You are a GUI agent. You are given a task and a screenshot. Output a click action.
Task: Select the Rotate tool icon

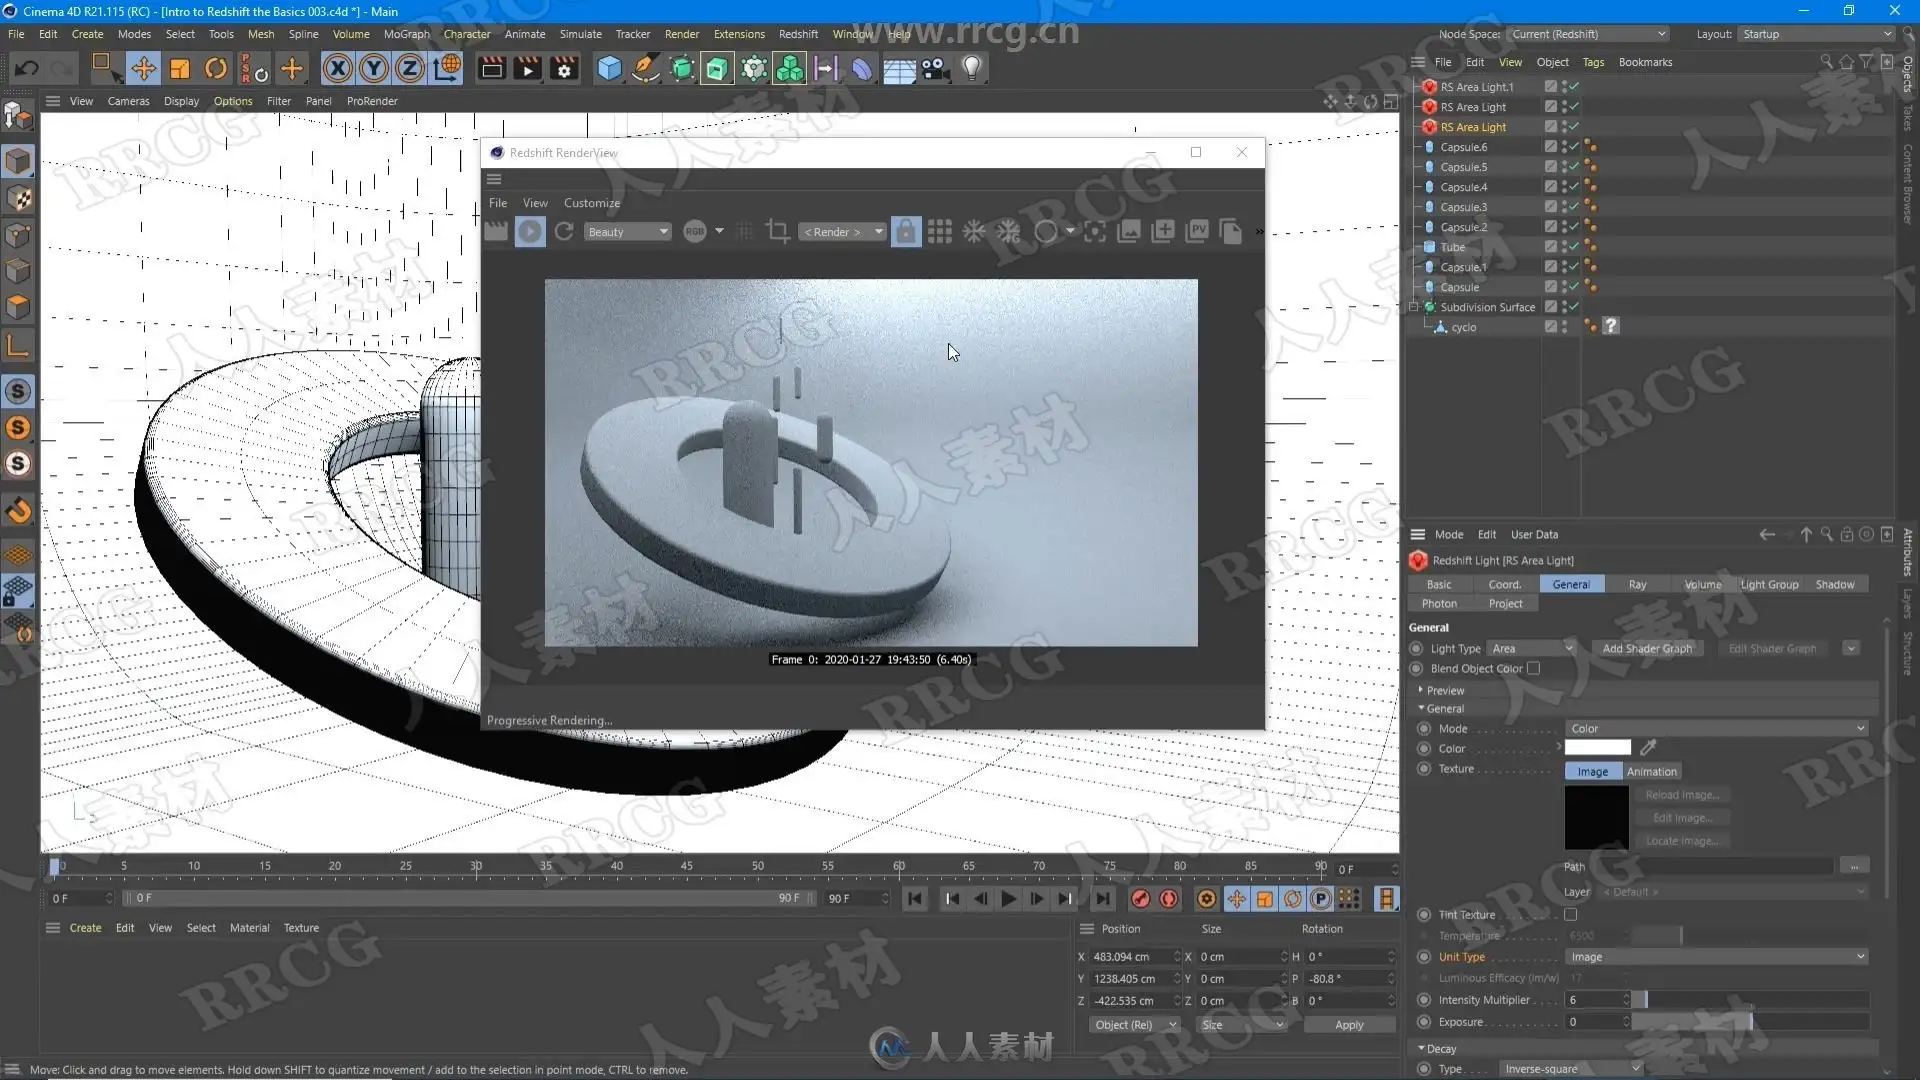click(215, 68)
